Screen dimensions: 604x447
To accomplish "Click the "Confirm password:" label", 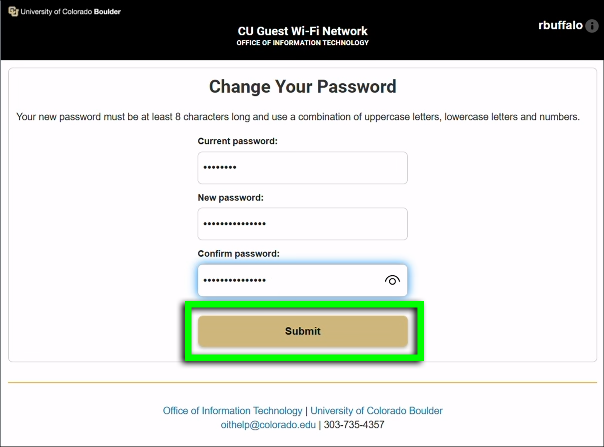I will [x=238, y=254].
